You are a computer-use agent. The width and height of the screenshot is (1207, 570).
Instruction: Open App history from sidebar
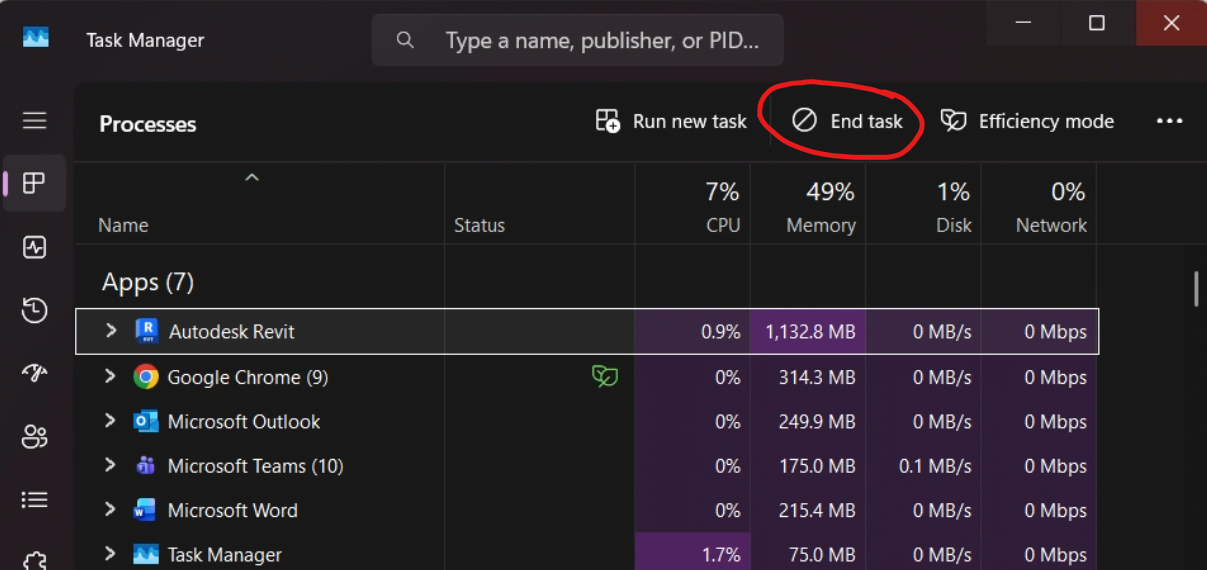pos(35,310)
